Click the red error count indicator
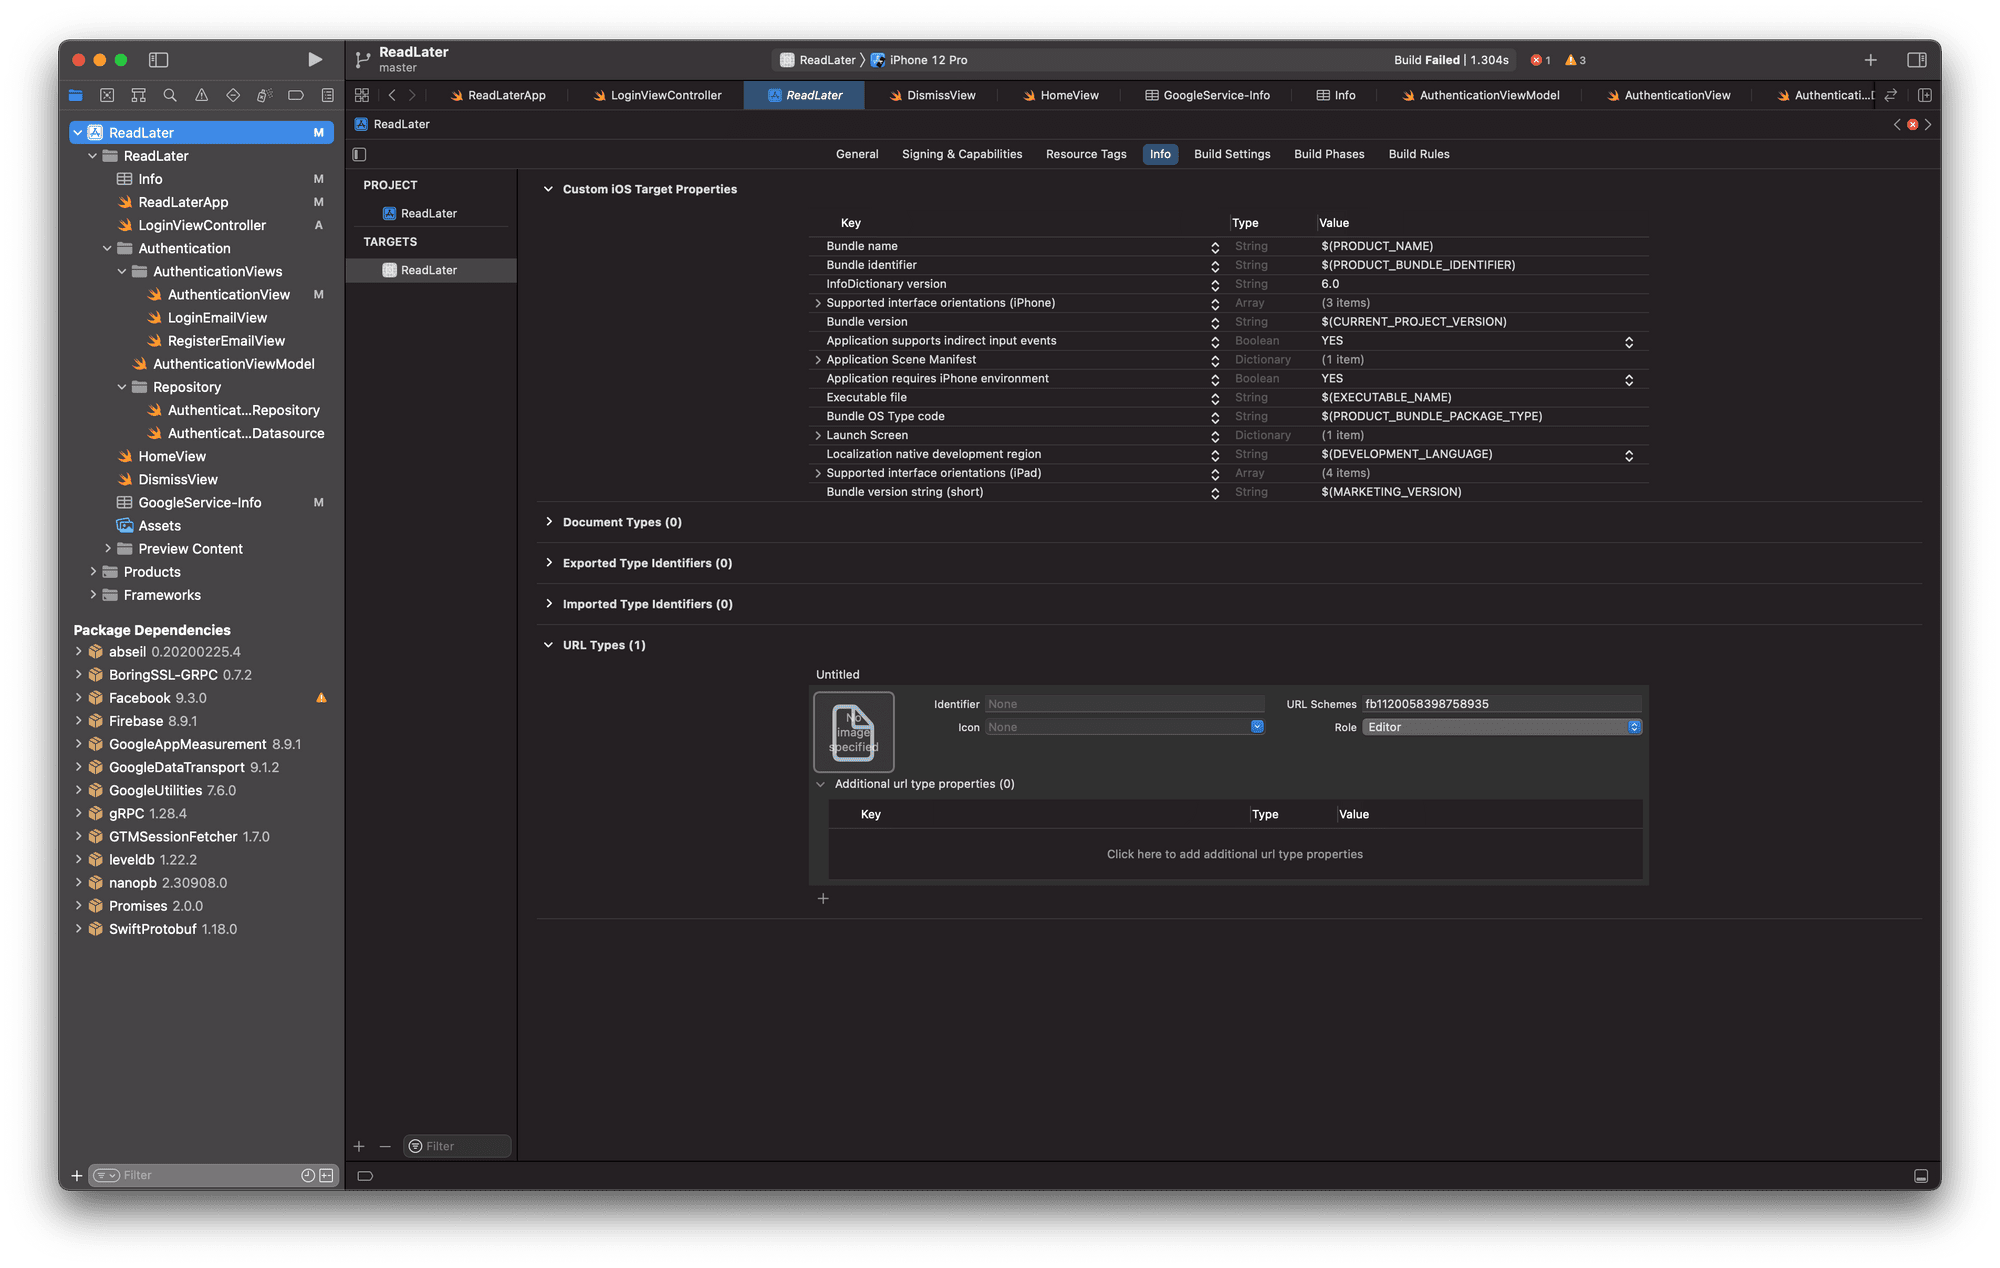Screen dimensions: 2000x1268 pyautogui.click(x=1540, y=60)
